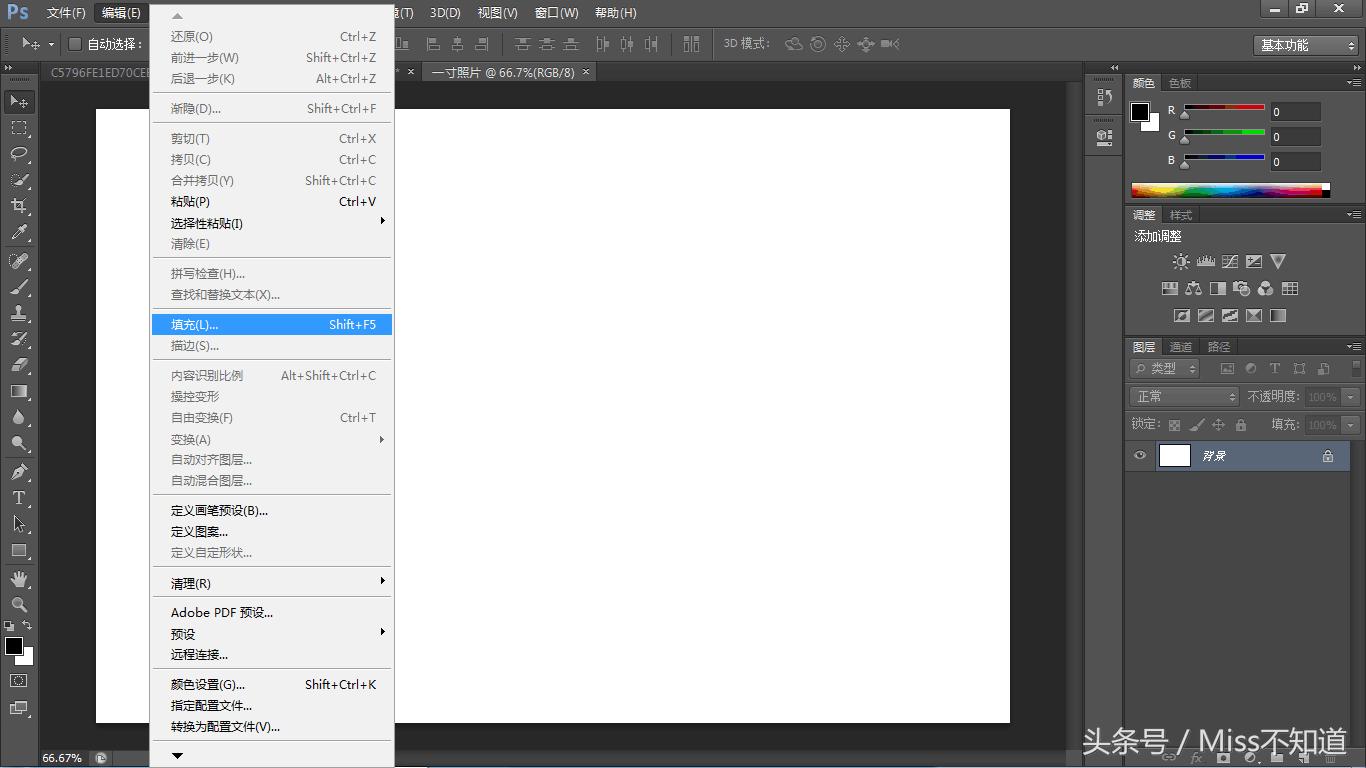Select the Pen tool
1366x768 pixels.
[19, 472]
